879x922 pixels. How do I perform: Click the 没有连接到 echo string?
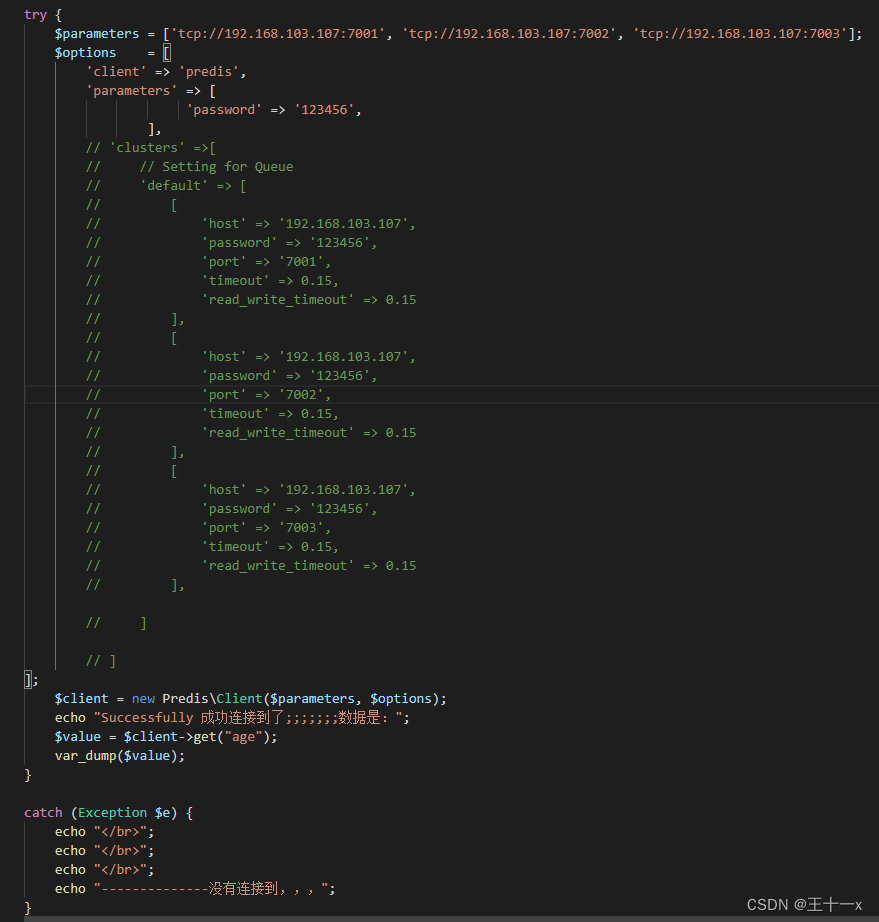(x=195, y=888)
